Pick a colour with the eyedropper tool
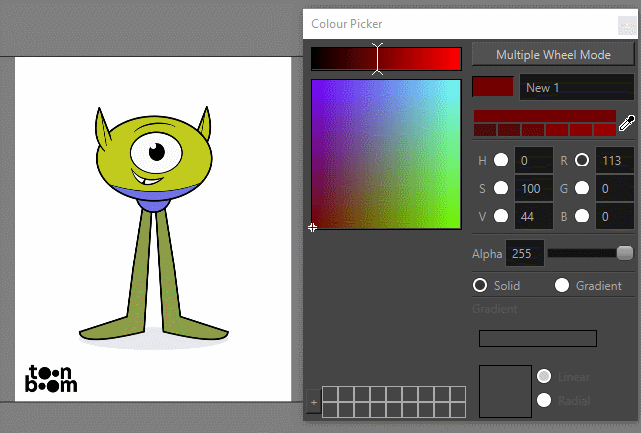Viewport: 641px width, 433px height. (x=627, y=124)
